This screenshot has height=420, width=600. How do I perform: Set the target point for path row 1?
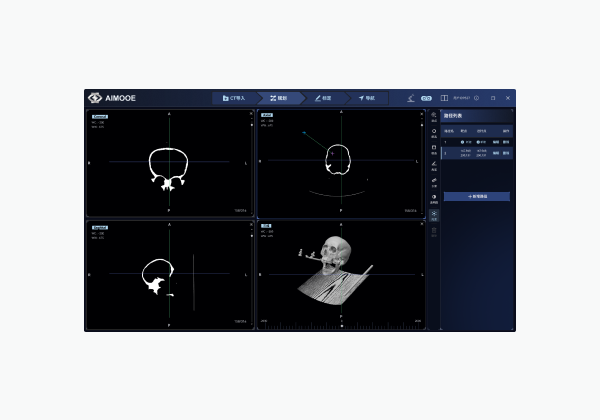[x=466, y=142]
